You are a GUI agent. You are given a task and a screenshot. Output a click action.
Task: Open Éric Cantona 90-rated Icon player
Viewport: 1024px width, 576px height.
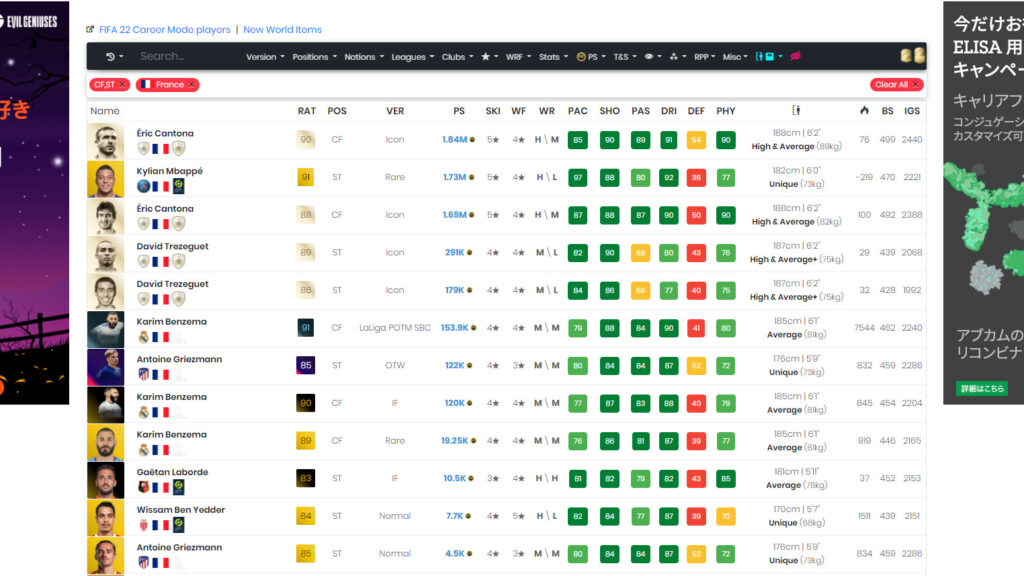(165, 133)
